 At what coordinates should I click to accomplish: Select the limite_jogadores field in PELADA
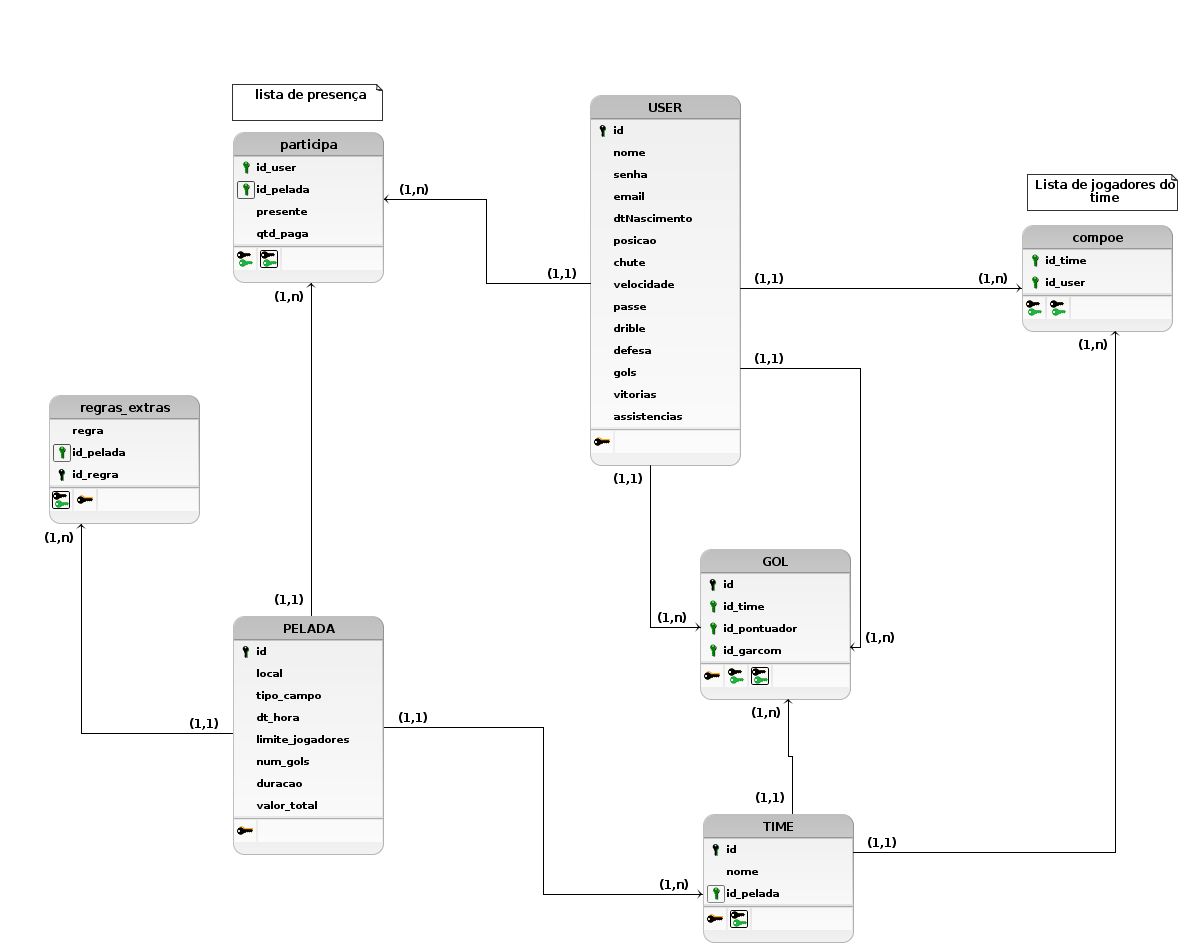point(302,739)
